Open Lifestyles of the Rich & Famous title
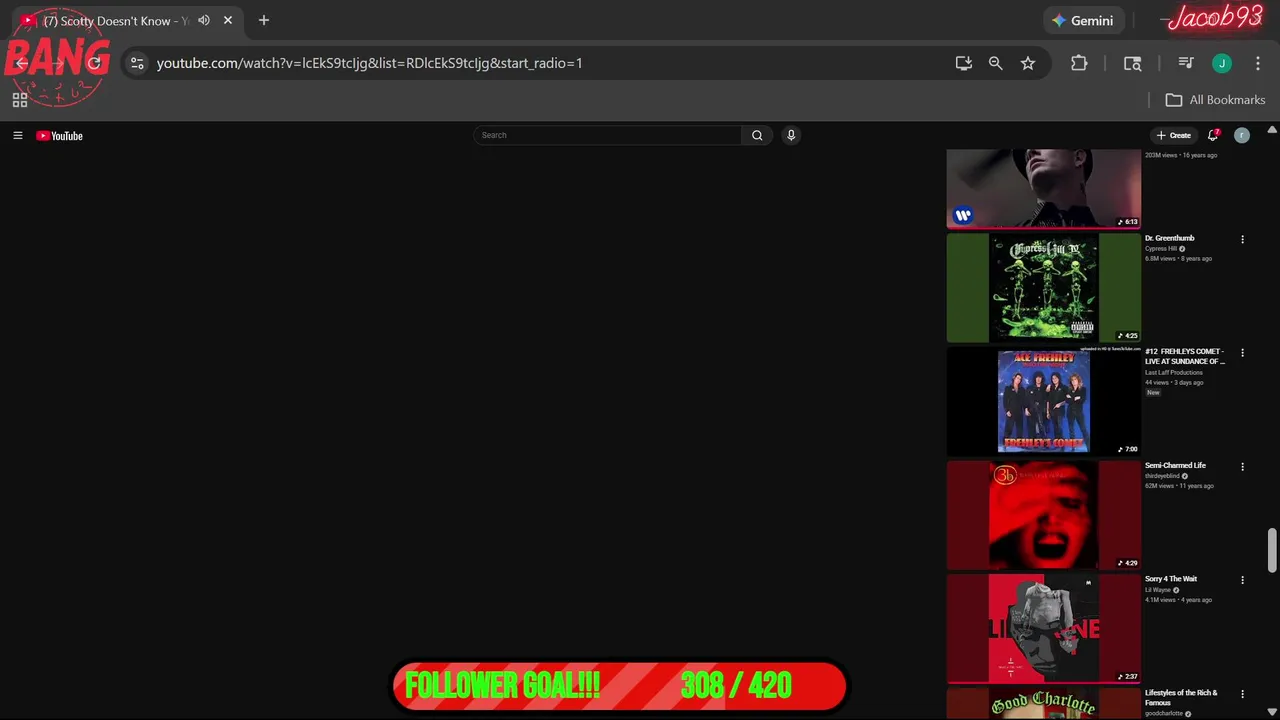 [1181, 697]
